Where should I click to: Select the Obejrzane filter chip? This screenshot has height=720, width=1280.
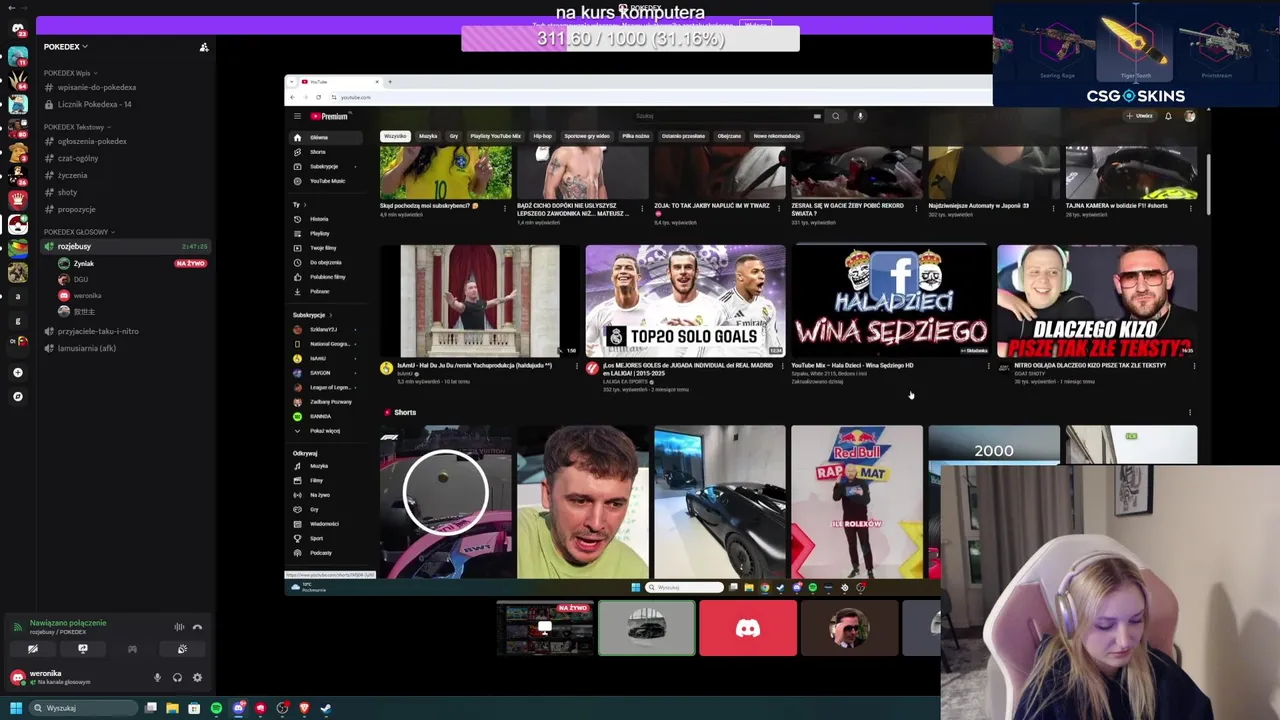729,136
